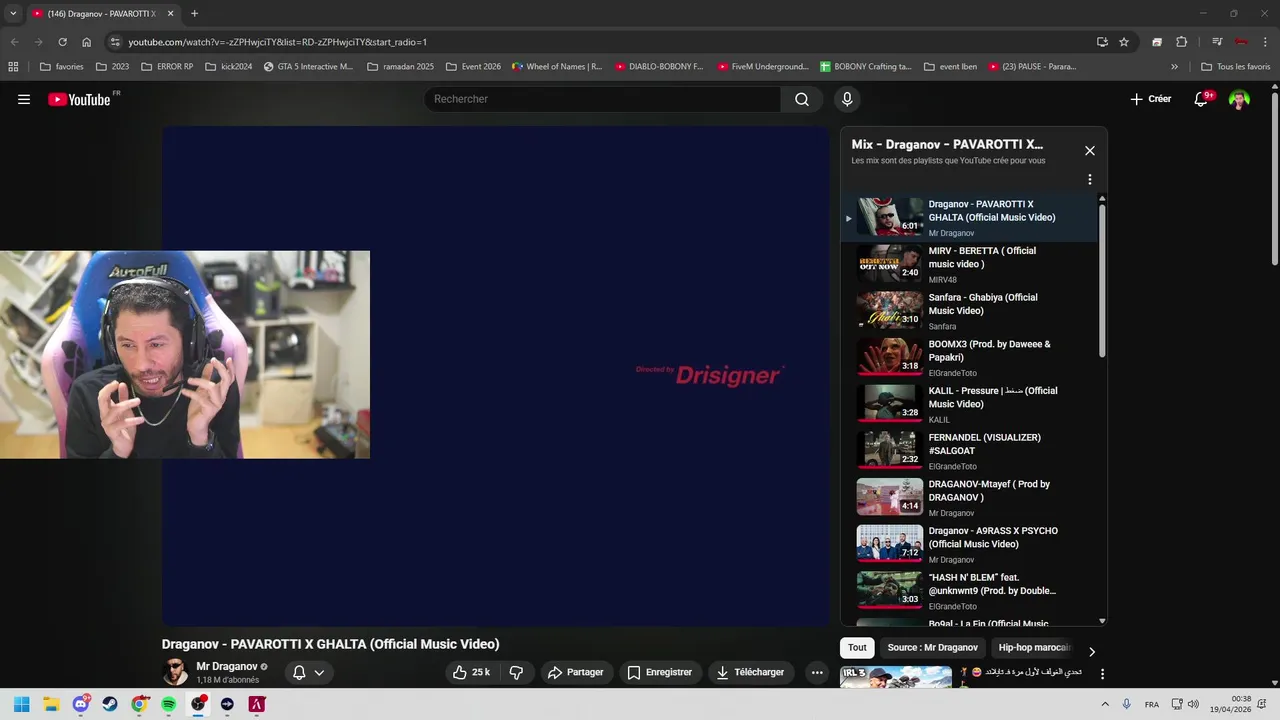Image resolution: width=1280 pixels, height=720 pixels.
Task: Open a new browser tab
Action: [194, 14]
